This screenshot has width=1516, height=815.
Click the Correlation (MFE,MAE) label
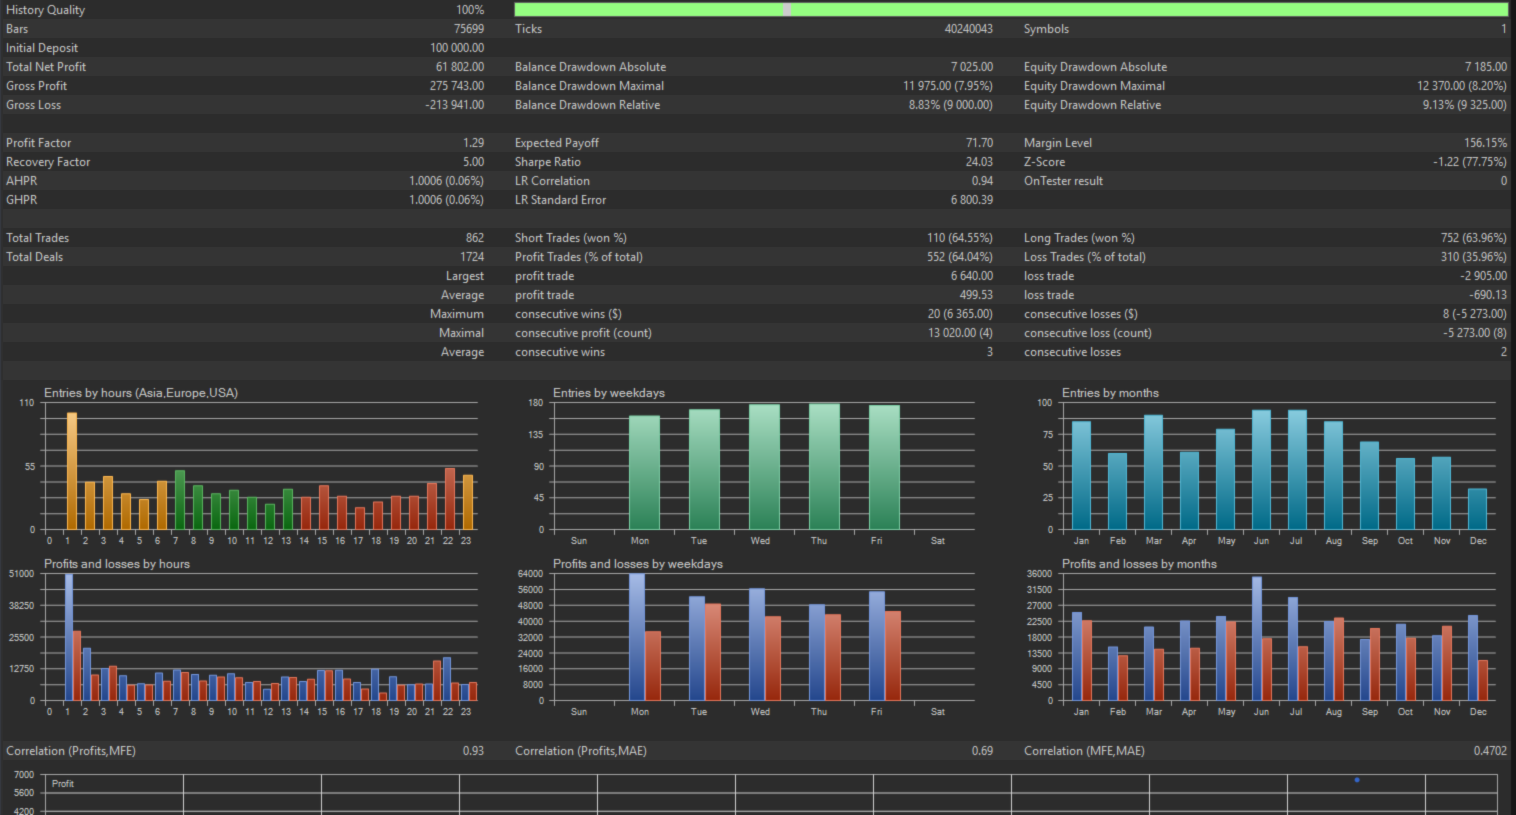(x=1084, y=751)
